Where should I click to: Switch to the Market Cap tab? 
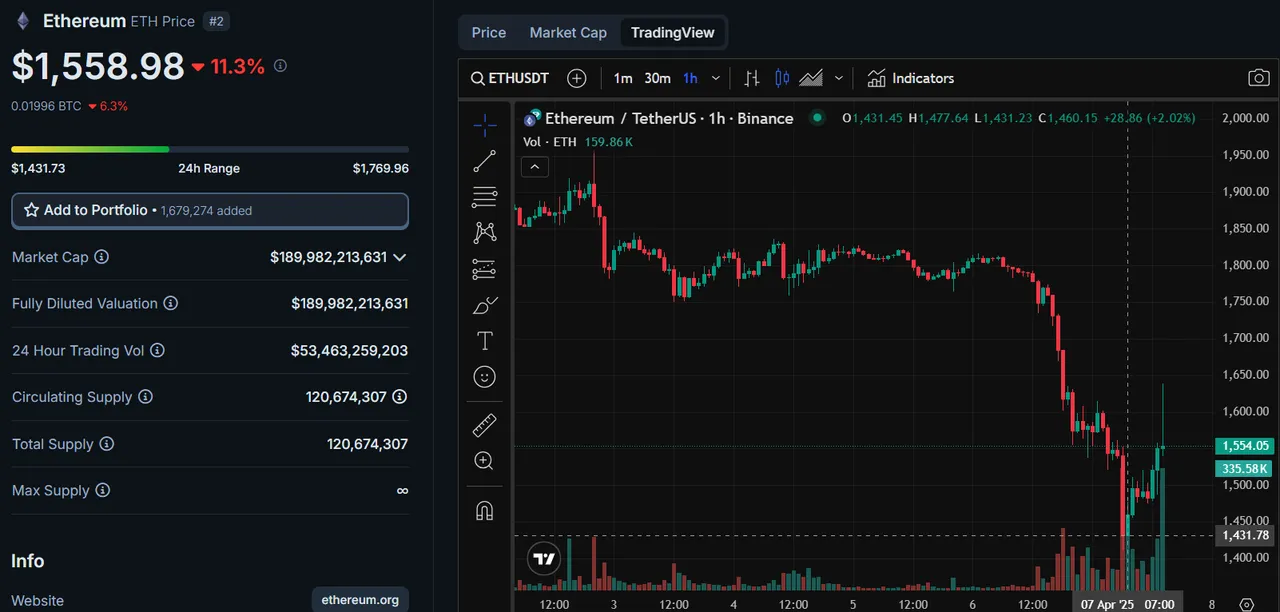(x=568, y=32)
